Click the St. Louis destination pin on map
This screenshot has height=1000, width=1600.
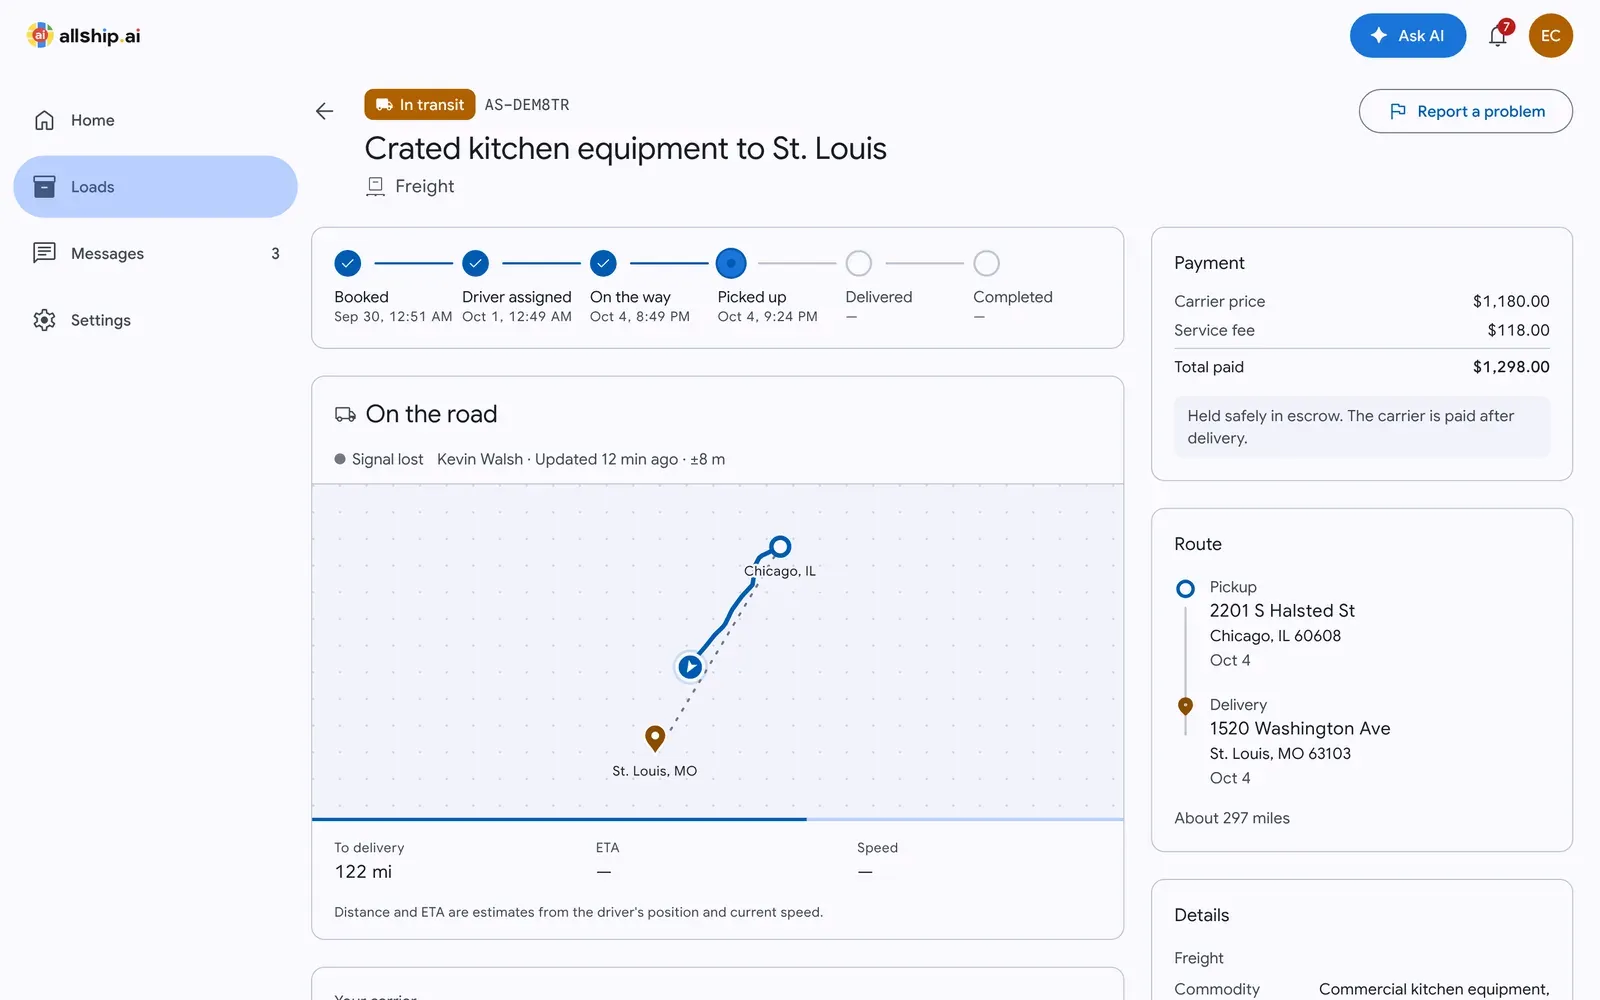[655, 738]
